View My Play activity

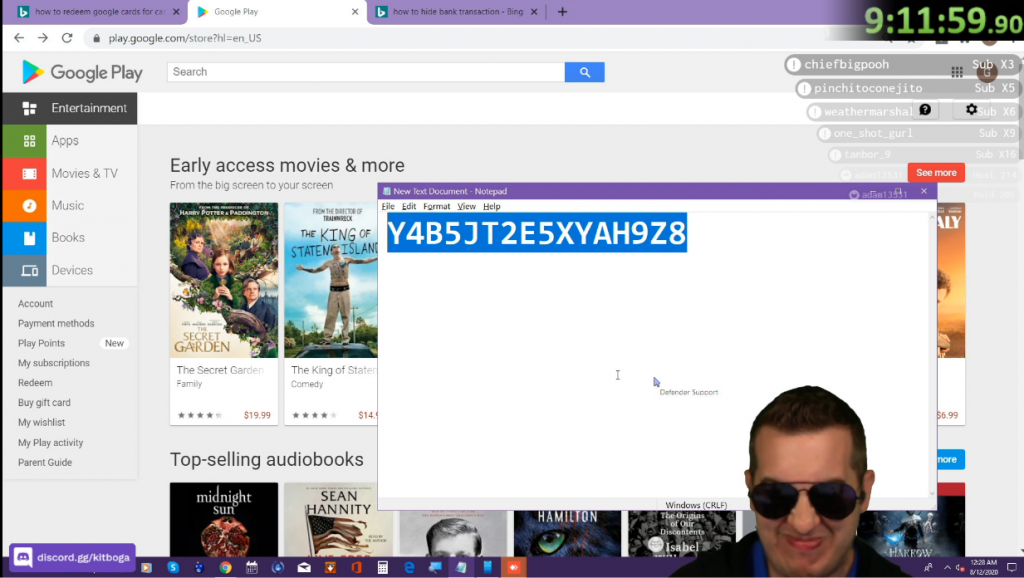click(50, 443)
